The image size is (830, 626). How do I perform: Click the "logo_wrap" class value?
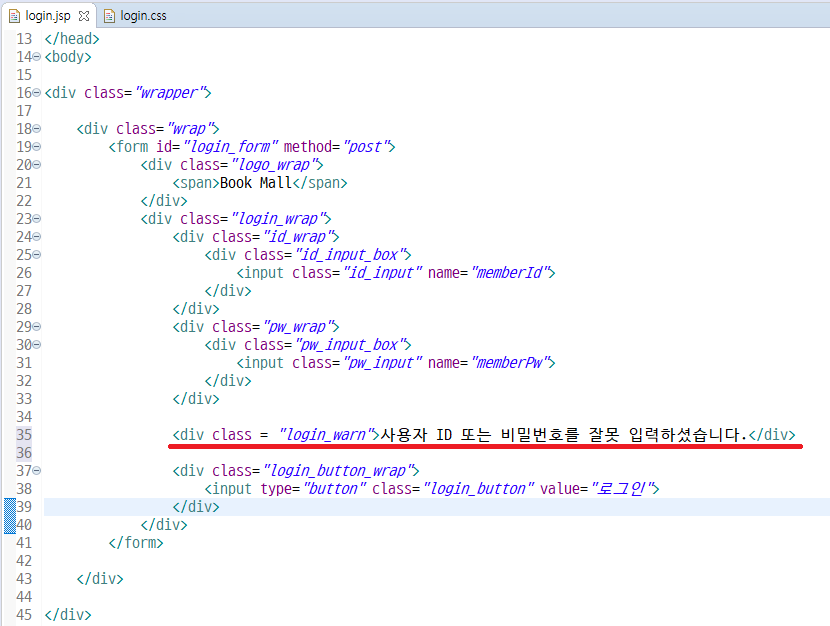pos(274,165)
